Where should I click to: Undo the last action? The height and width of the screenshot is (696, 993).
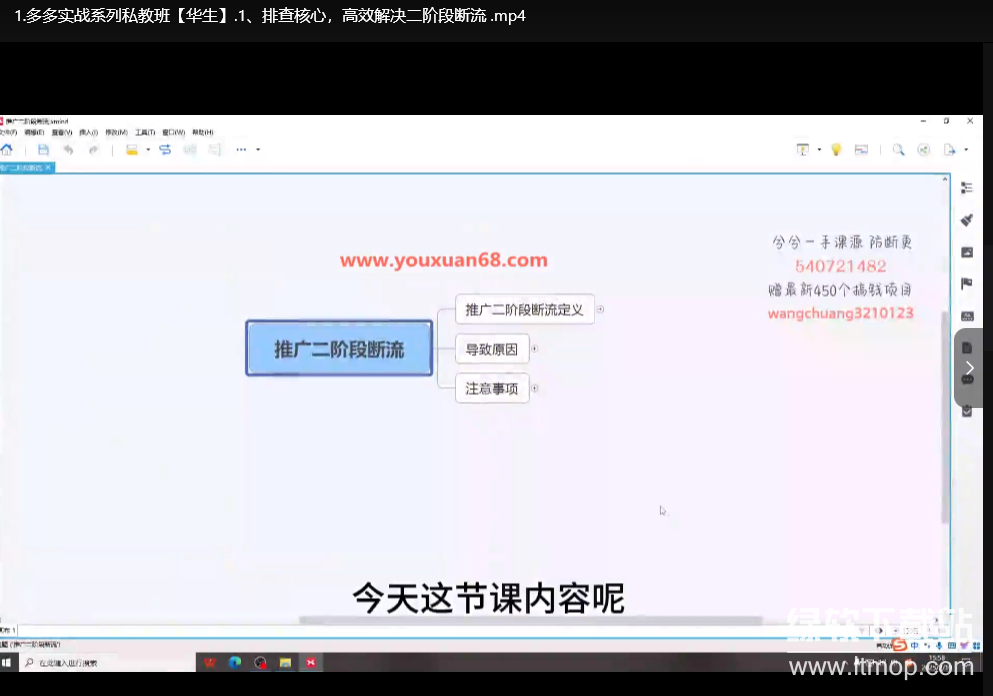tap(68, 149)
